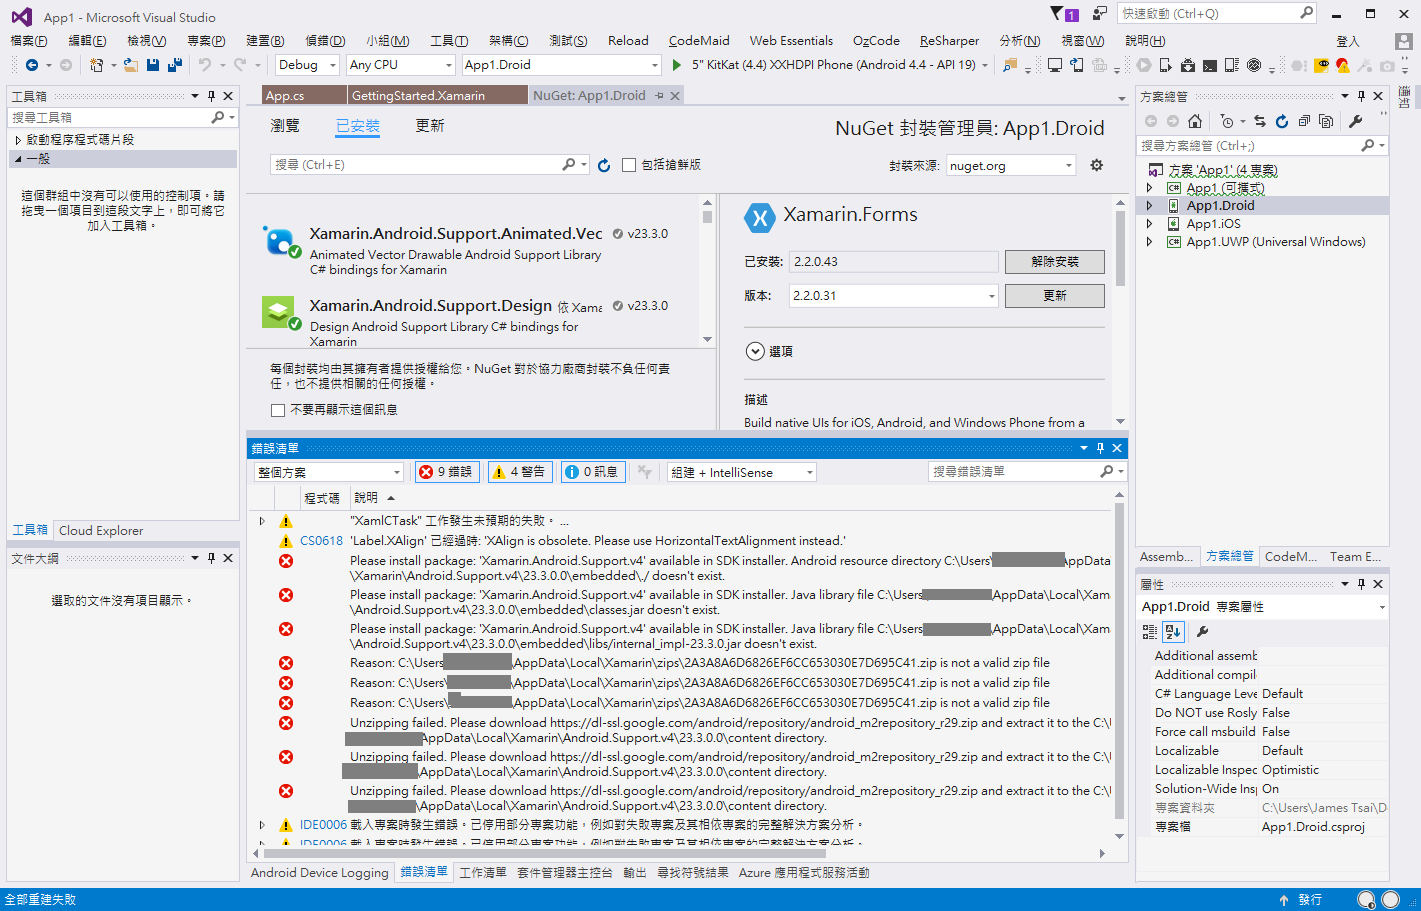
Task: Click Collapse All icon in Solution Explorer
Action: click(1304, 121)
